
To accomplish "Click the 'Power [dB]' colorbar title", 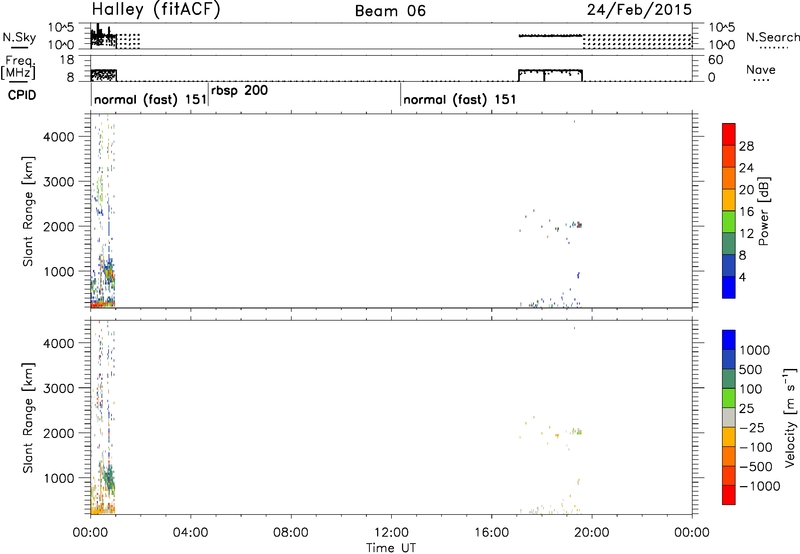I will 763,211.
